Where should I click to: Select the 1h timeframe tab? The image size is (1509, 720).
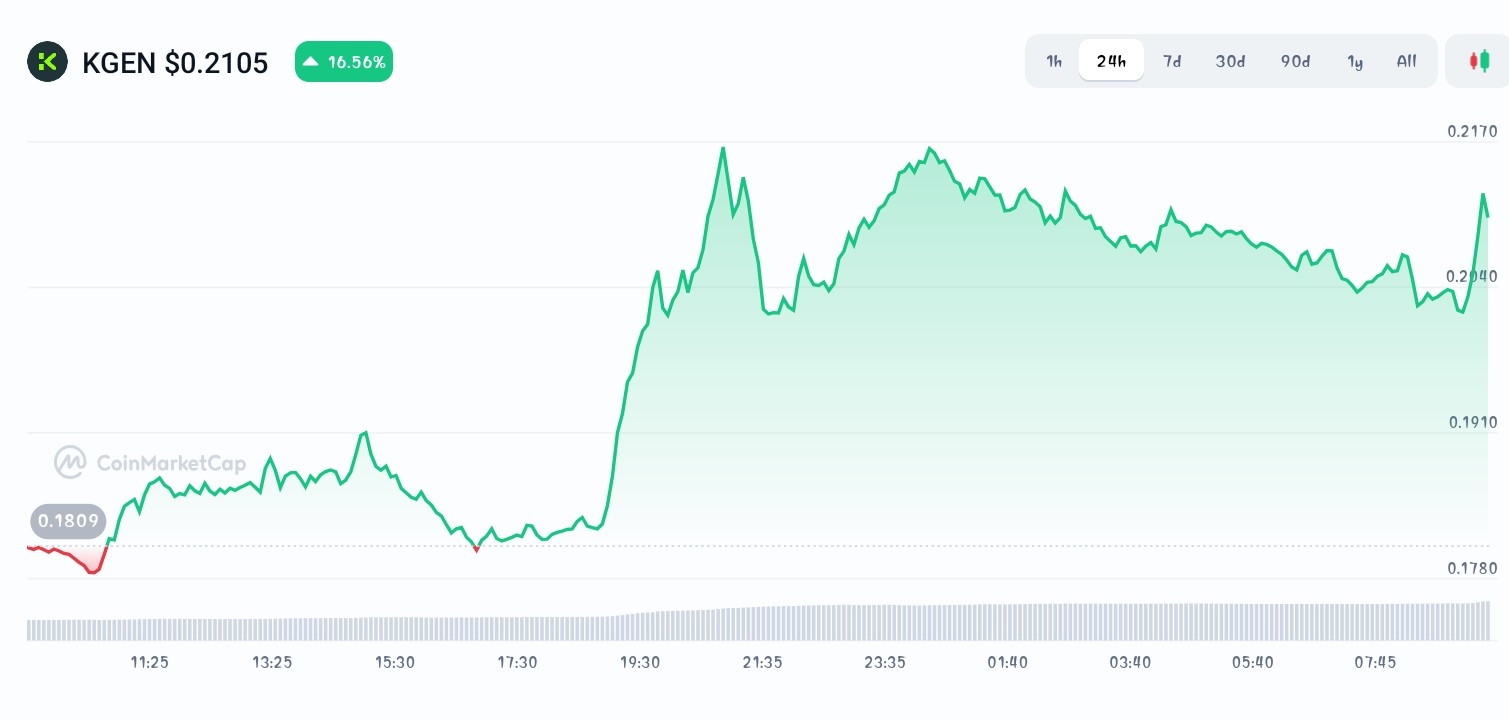[x=1053, y=61]
